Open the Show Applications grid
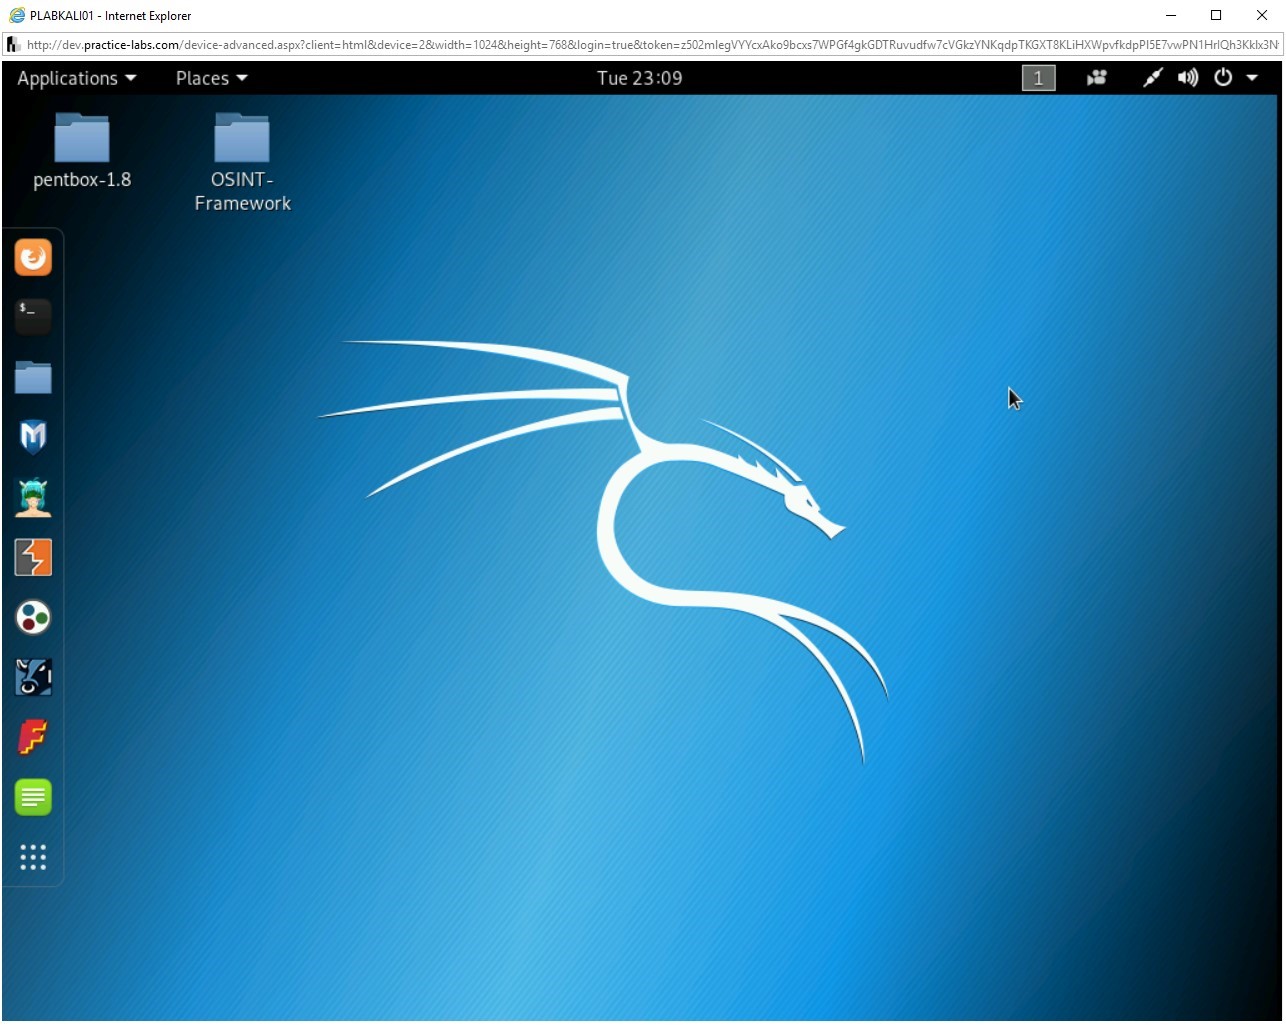 tap(33, 857)
